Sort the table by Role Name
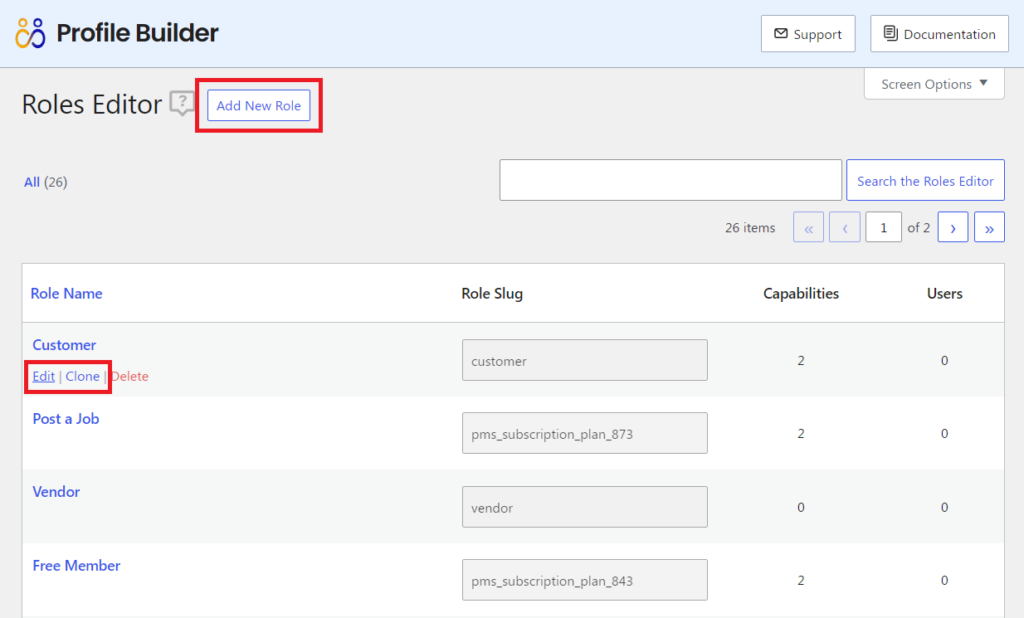 67,293
